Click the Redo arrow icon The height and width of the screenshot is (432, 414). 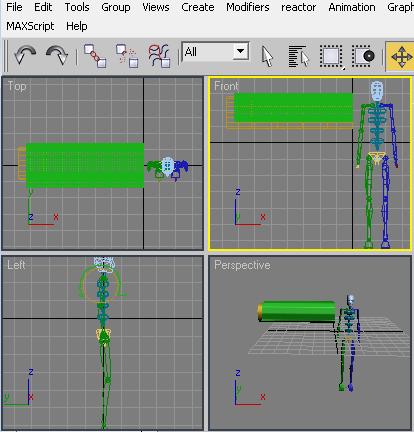(57, 55)
